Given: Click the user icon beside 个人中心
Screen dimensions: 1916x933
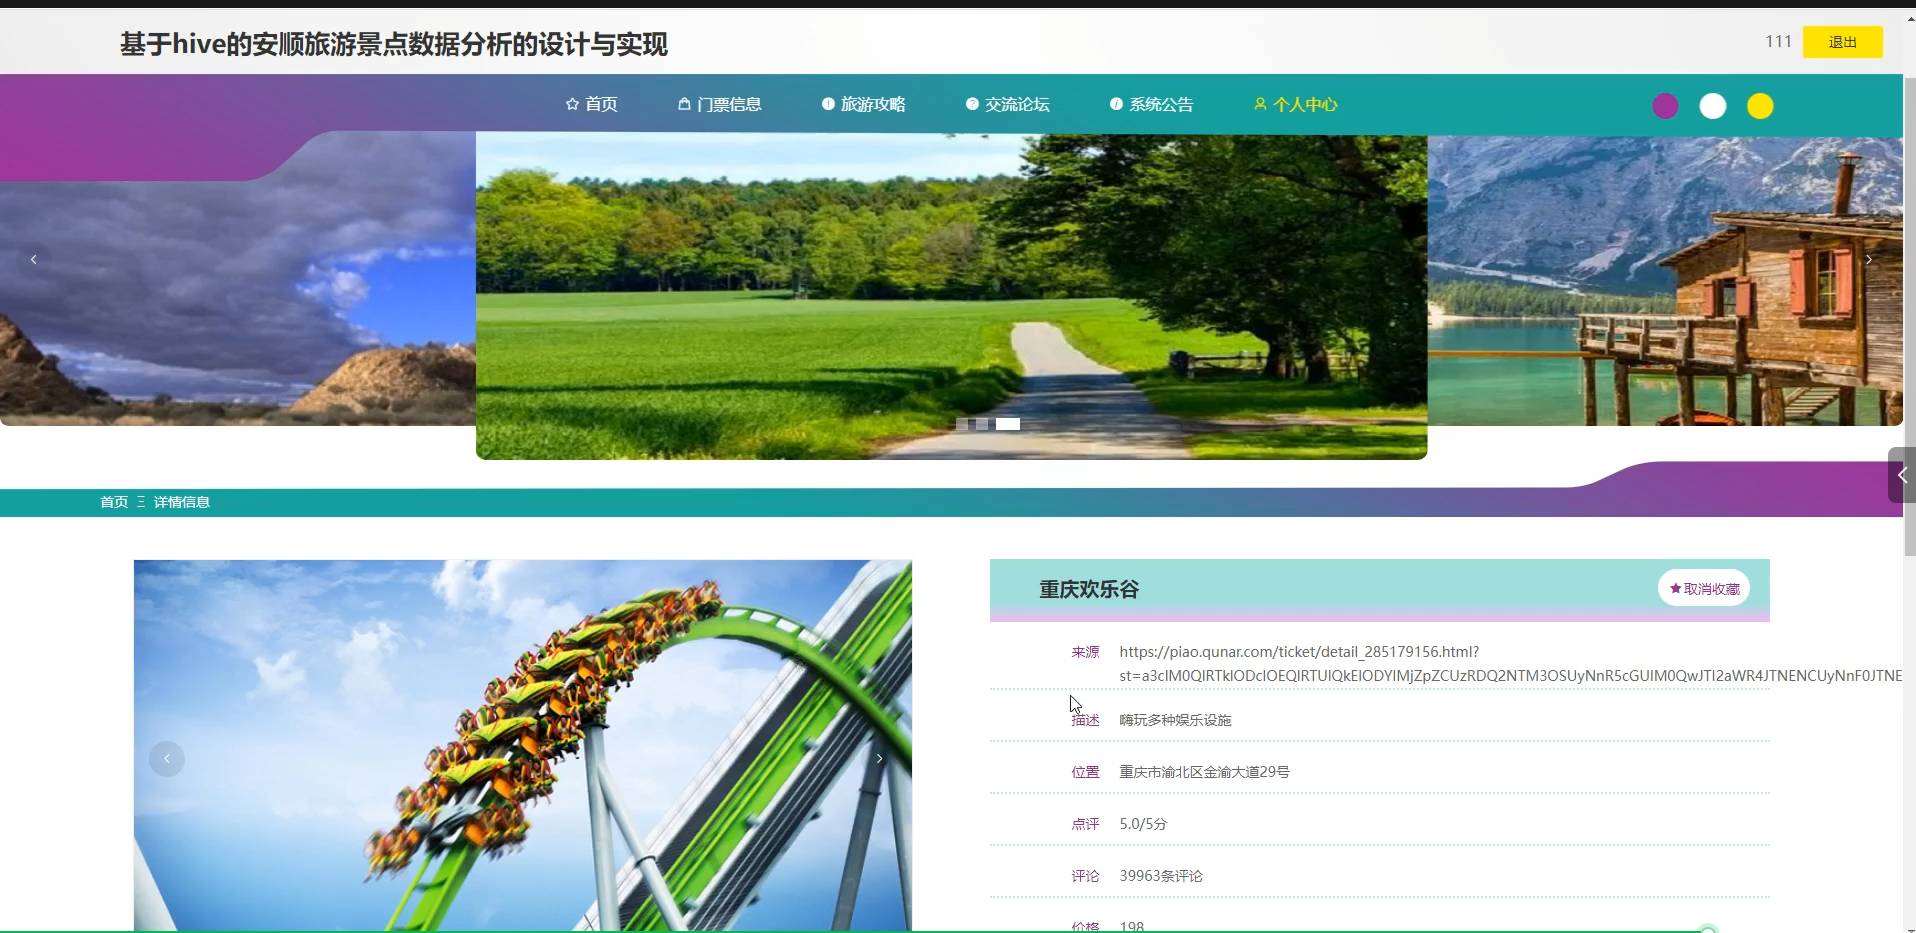Looking at the screenshot, I should pyautogui.click(x=1260, y=104).
